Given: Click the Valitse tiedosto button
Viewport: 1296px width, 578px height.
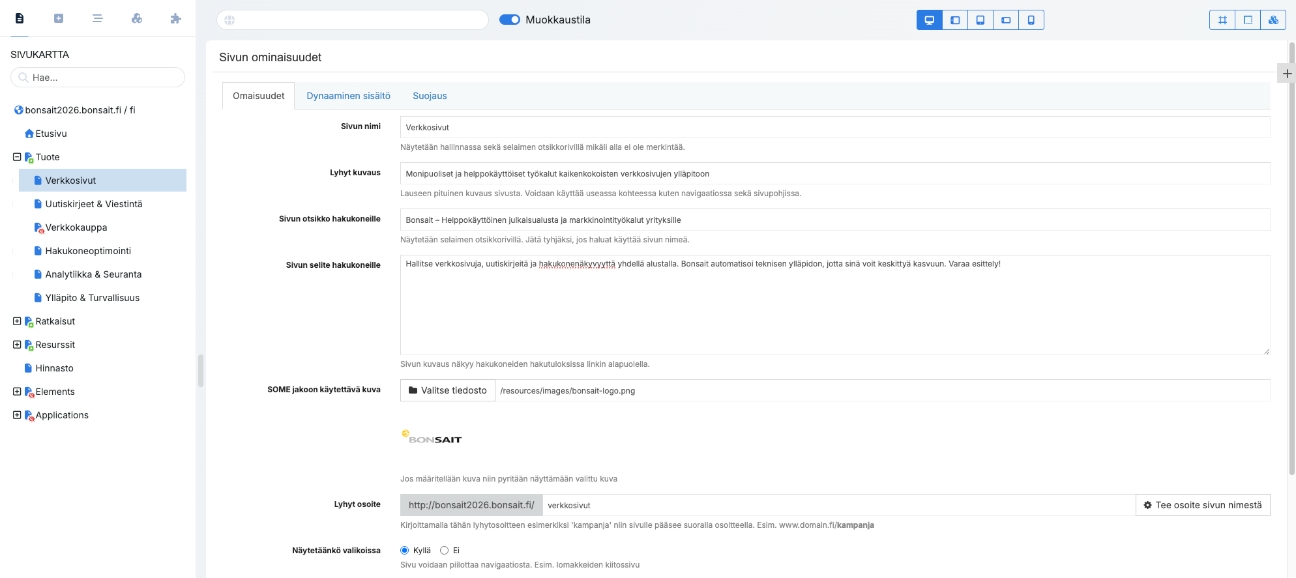Looking at the screenshot, I should click(448, 391).
